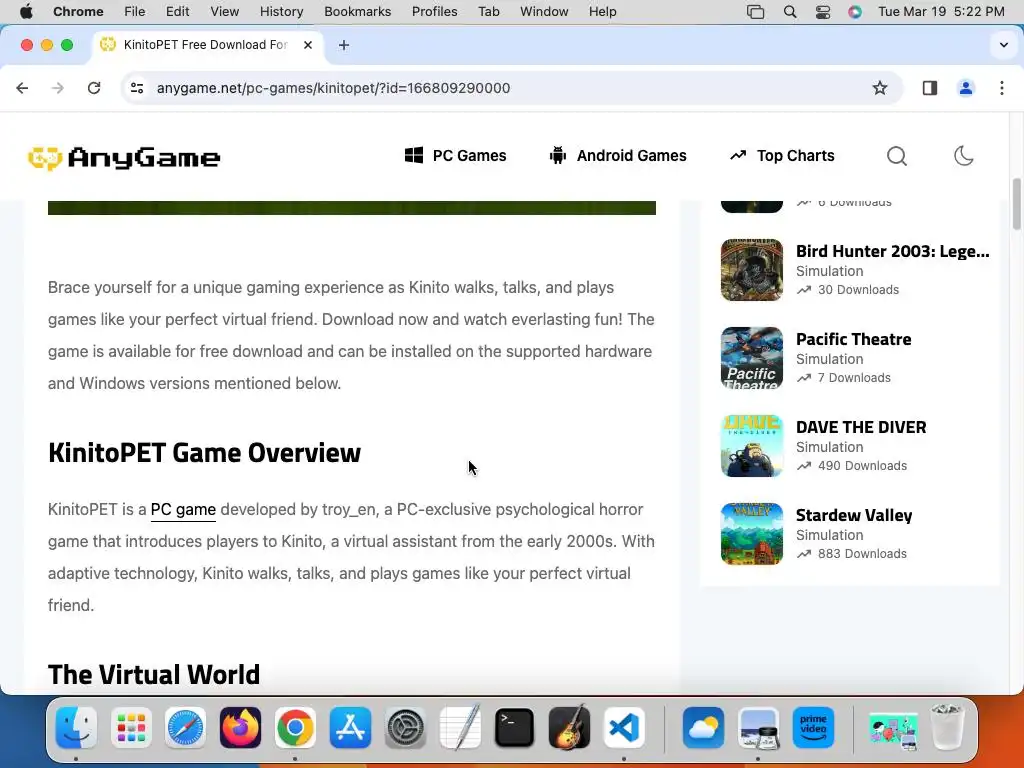Screen dimensions: 1024x768
Task: Reload the page
Action: pyautogui.click(x=94, y=88)
